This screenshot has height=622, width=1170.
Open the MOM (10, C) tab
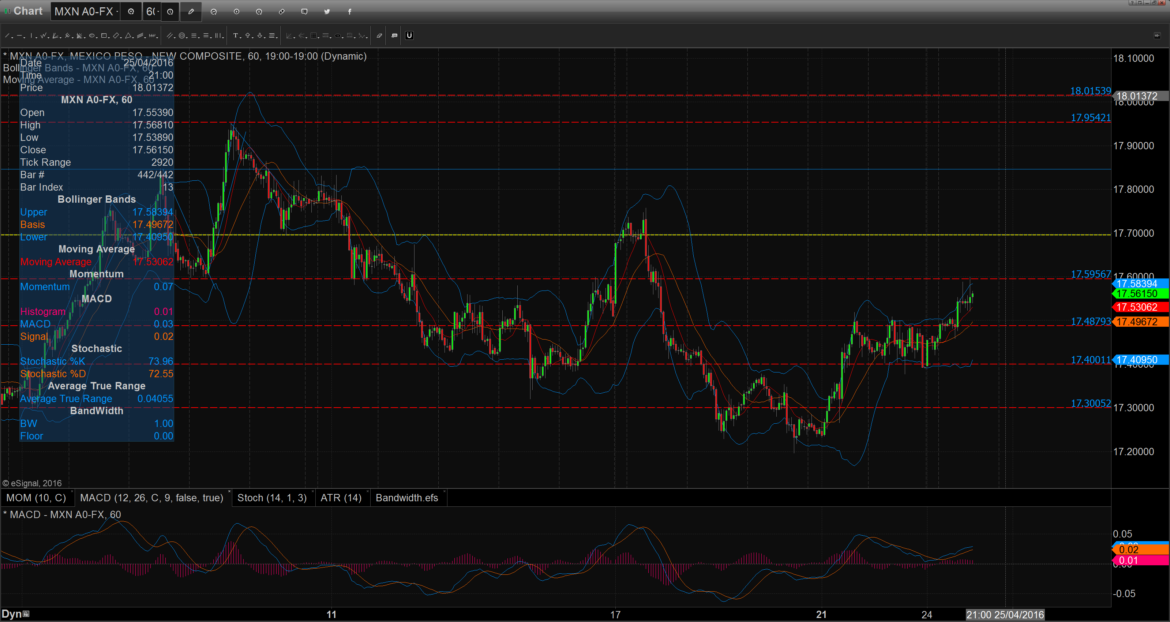pos(37,497)
